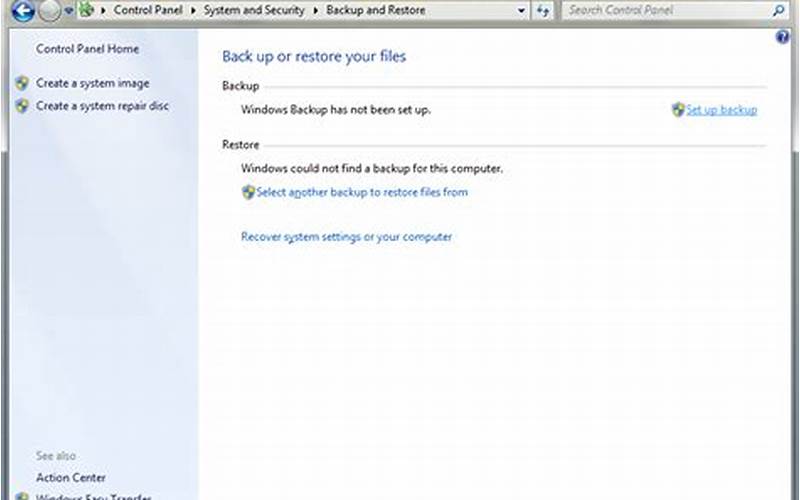
Task: Refresh the Backup and Restore page
Action: (543, 10)
